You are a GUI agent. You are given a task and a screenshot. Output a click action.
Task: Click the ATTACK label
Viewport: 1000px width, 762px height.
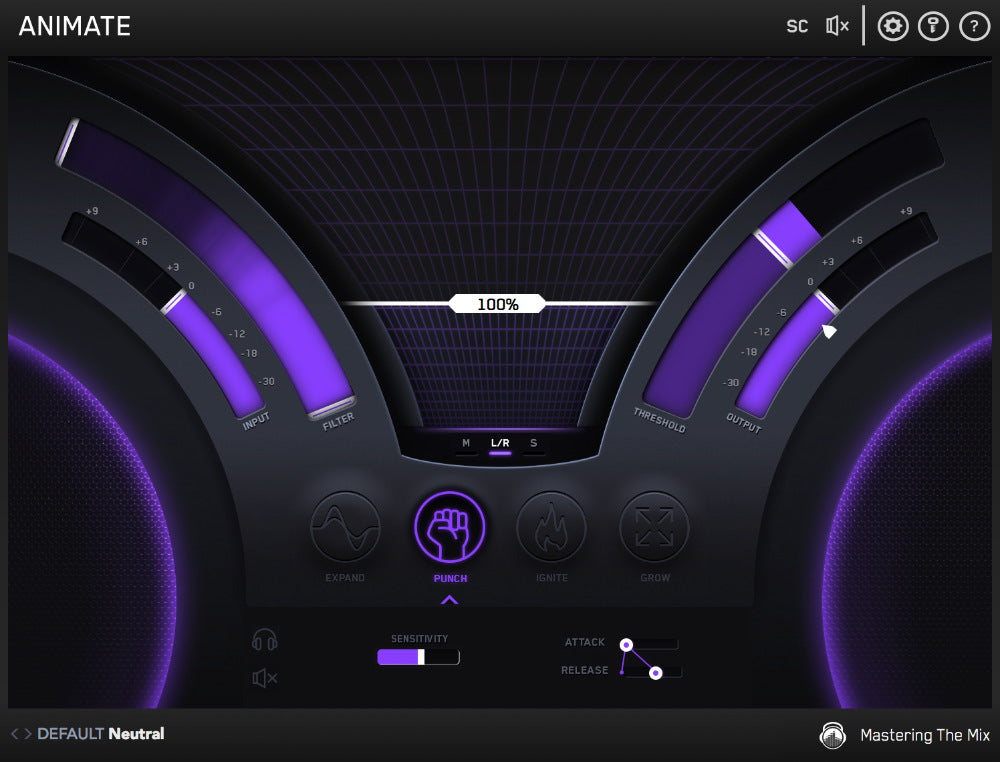pos(584,642)
